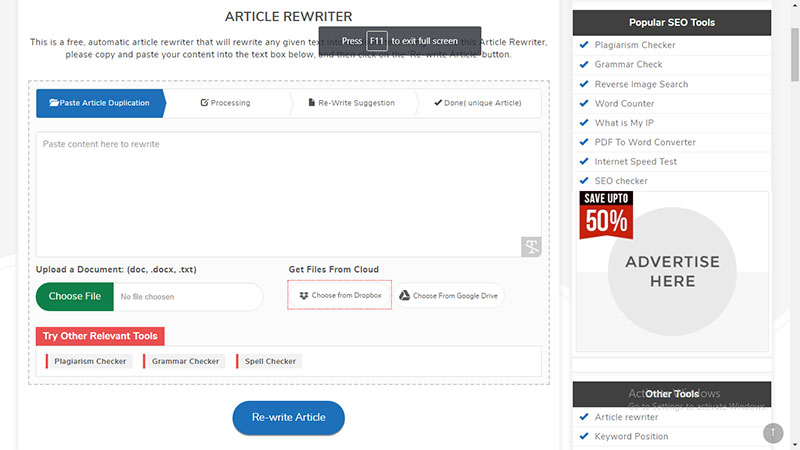Click the checkmark icon beside Word Counter
This screenshot has height=450, width=800.
(584, 103)
